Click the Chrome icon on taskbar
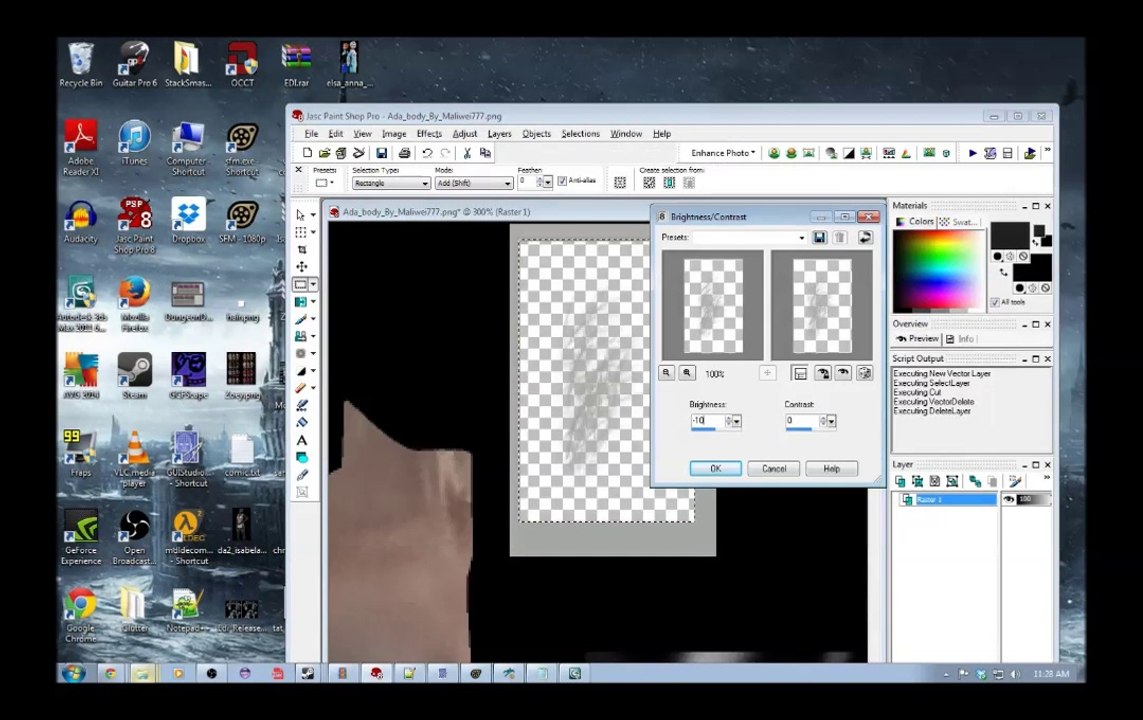Screen dimensions: 1143x720 [111, 673]
